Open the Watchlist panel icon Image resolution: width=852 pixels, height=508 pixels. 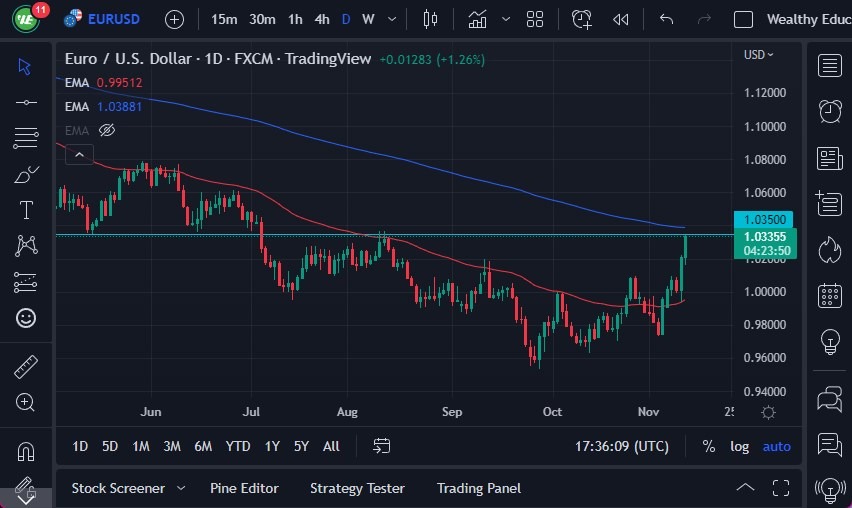(829, 66)
